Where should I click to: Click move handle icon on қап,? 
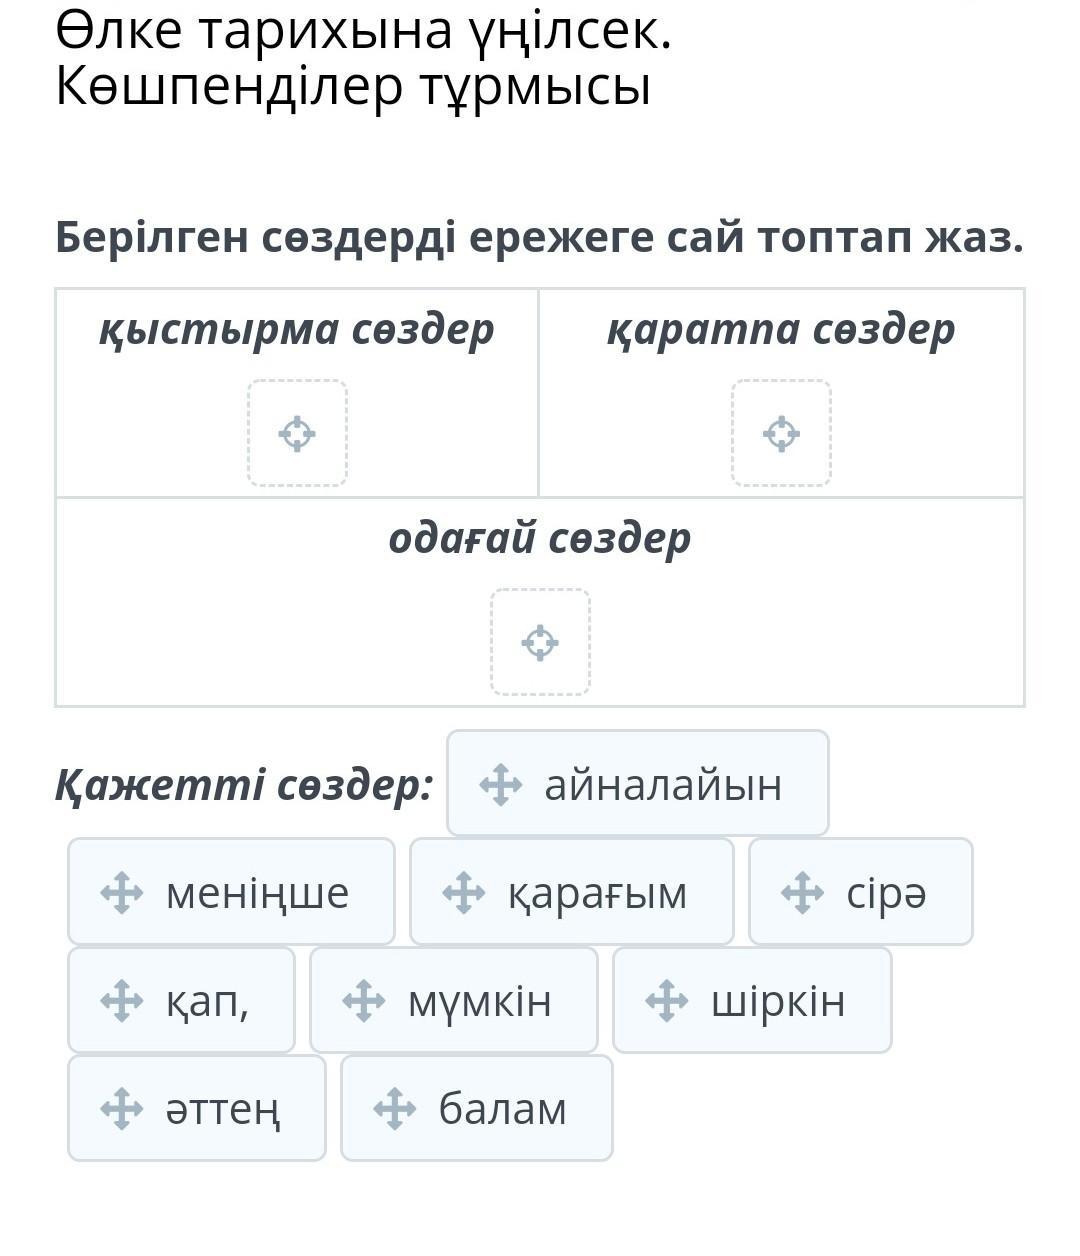[121, 1000]
